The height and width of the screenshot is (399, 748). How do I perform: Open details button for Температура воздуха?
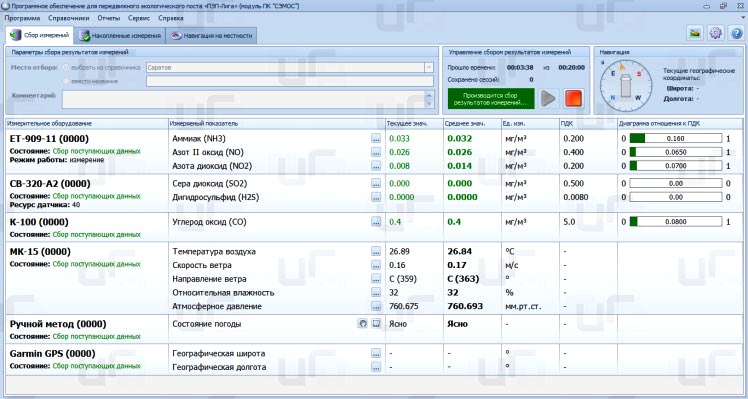376,252
